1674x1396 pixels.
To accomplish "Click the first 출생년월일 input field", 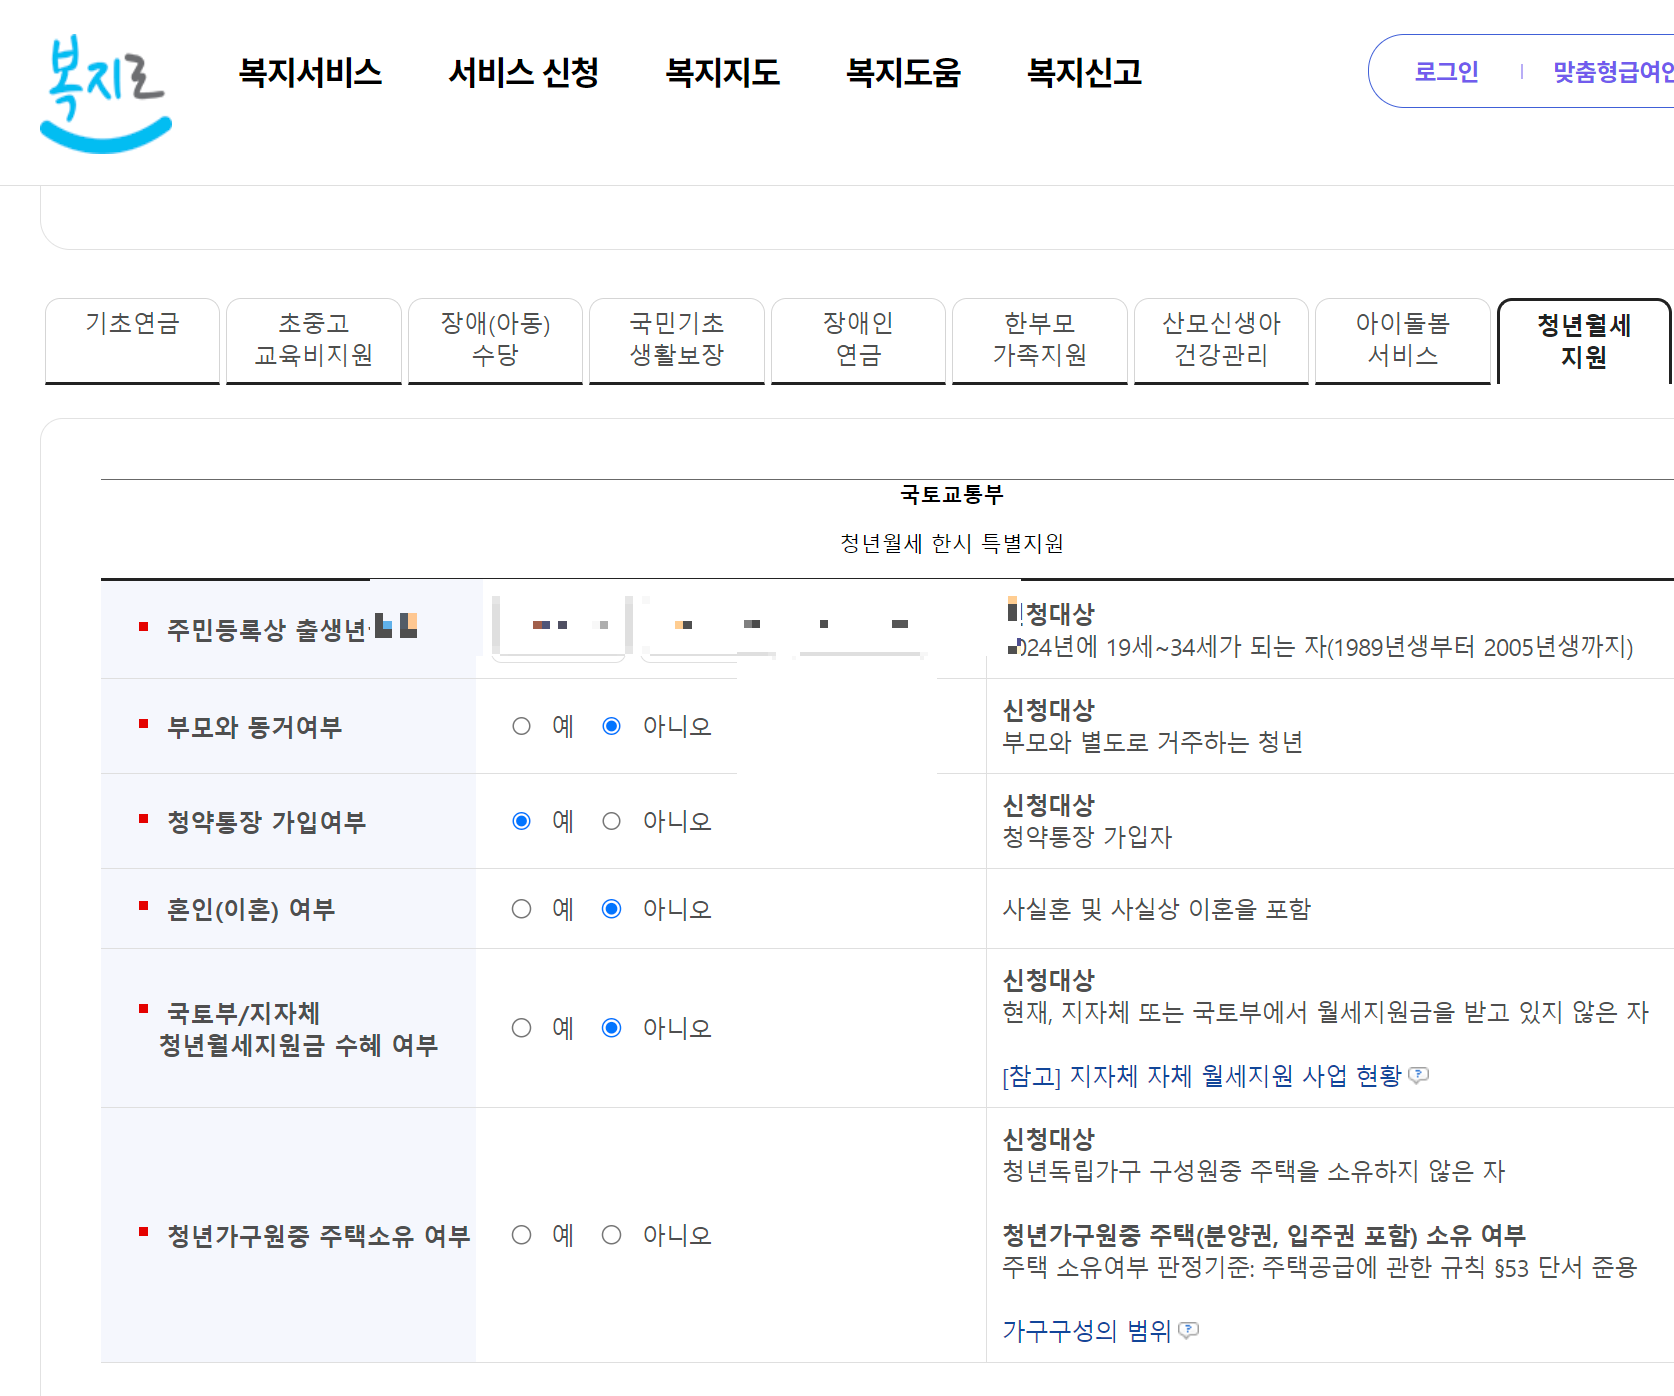I will click(x=560, y=627).
